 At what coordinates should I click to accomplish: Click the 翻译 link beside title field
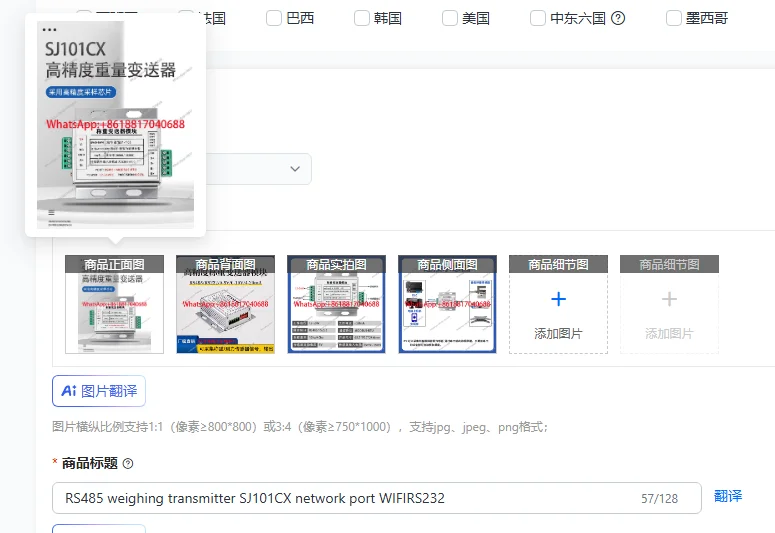(728, 496)
